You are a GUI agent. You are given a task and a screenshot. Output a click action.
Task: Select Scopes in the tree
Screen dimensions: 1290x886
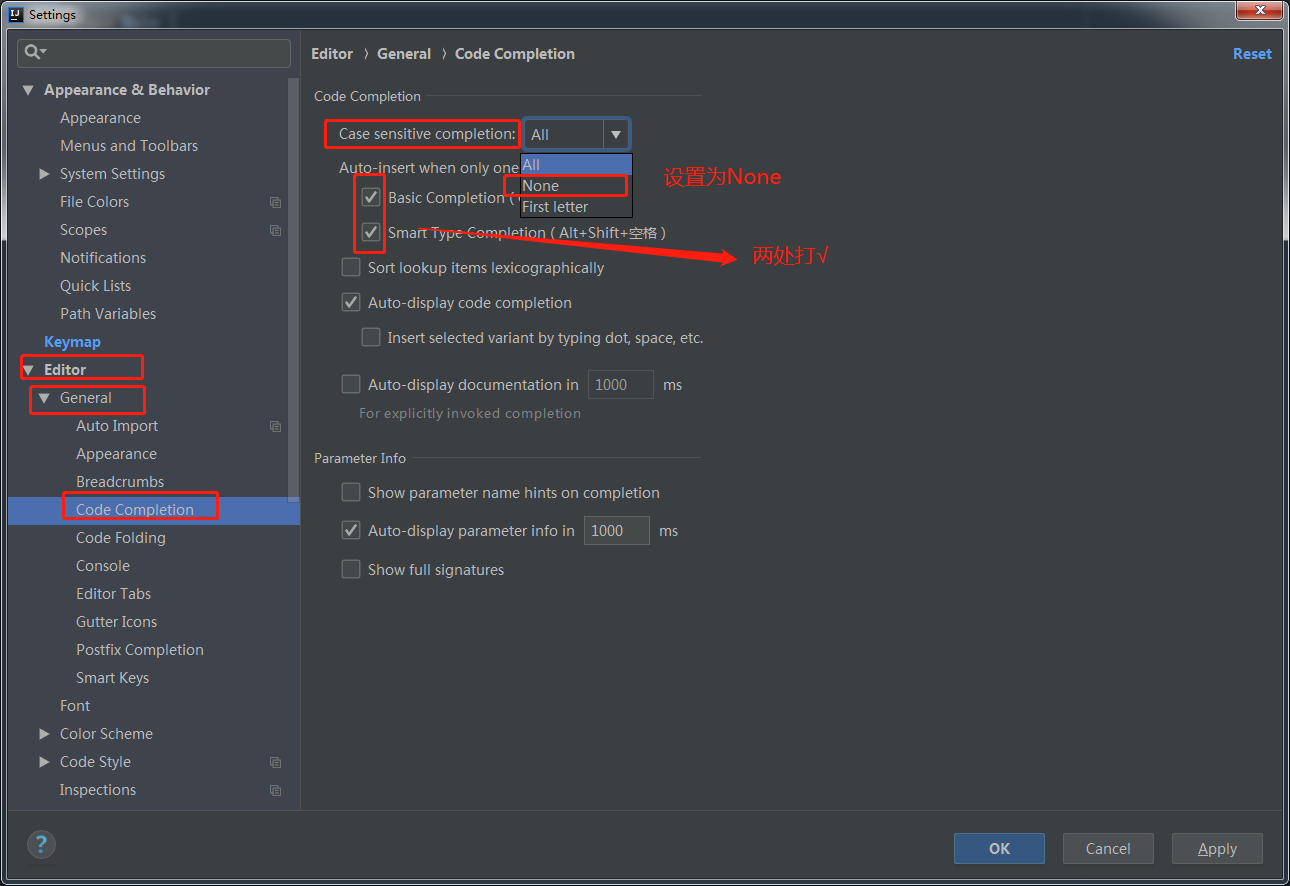click(x=83, y=230)
